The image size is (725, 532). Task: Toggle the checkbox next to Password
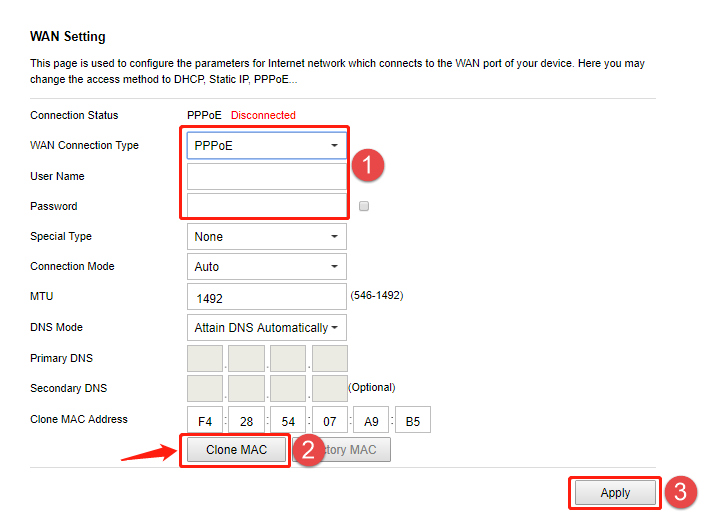coord(364,207)
